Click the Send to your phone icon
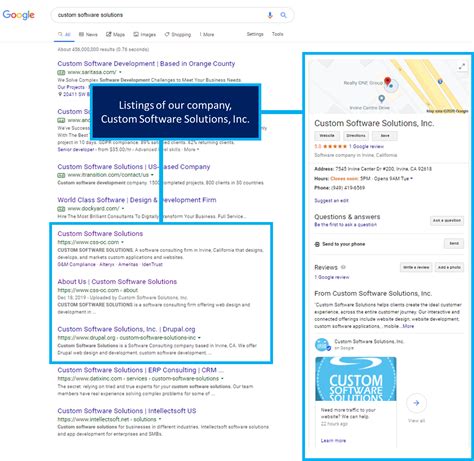Screen dimensions: 474x461 point(317,244)
